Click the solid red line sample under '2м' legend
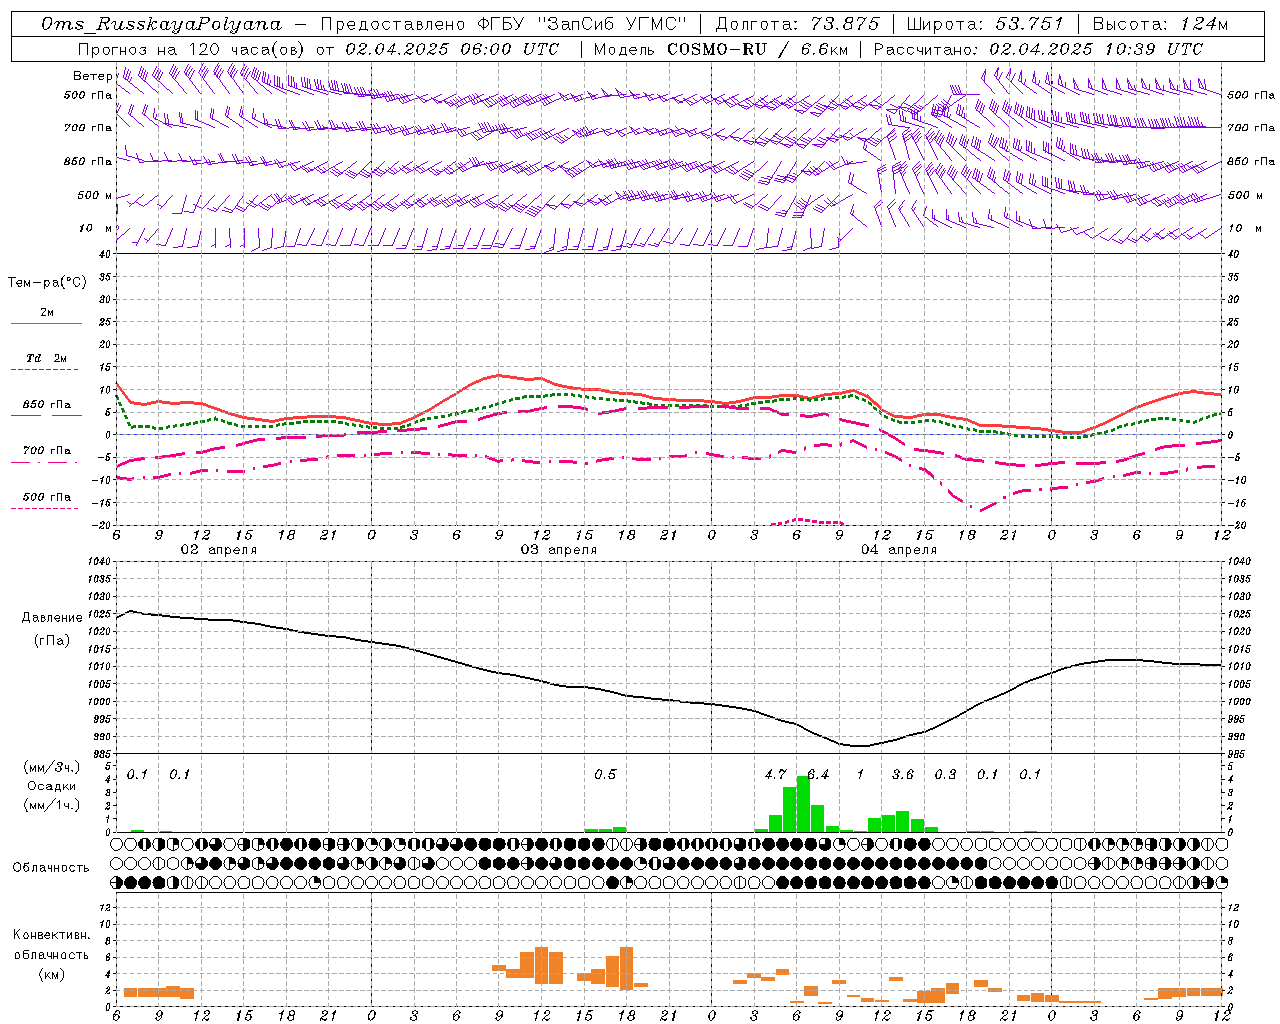Viewport: 1280px width, 1024px height. 46,324
